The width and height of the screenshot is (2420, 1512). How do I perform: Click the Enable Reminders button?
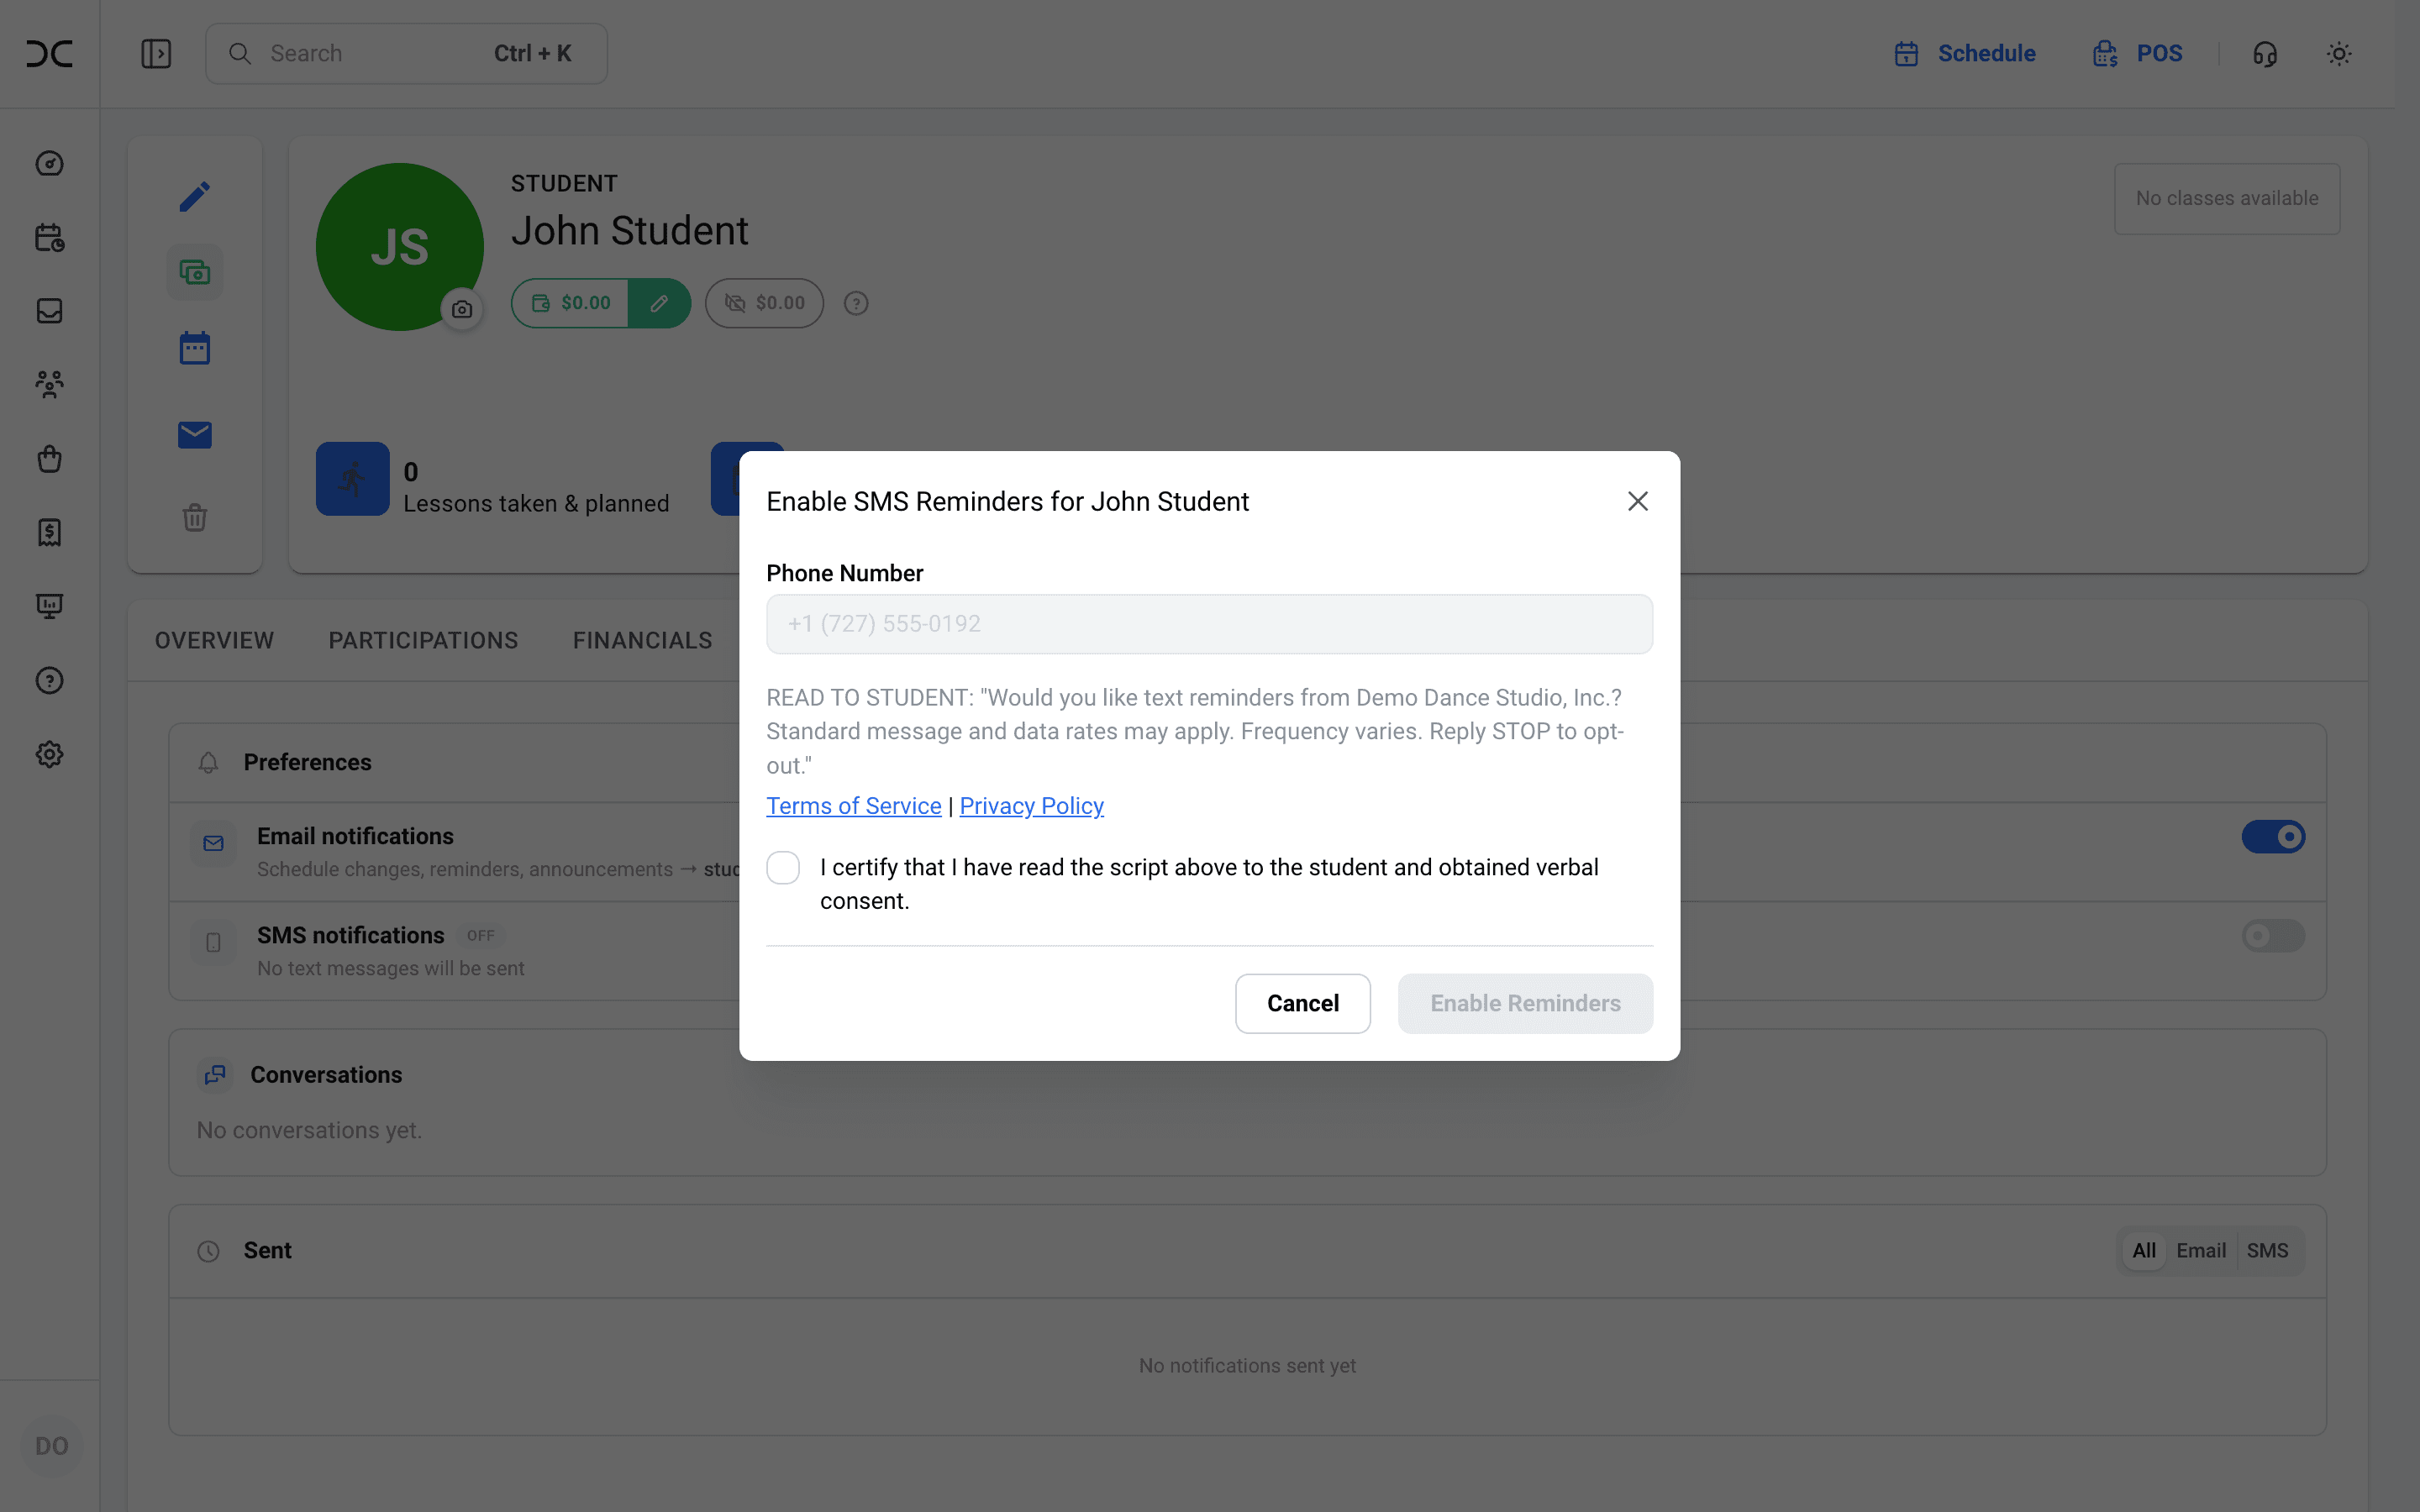point(1525,1003)
